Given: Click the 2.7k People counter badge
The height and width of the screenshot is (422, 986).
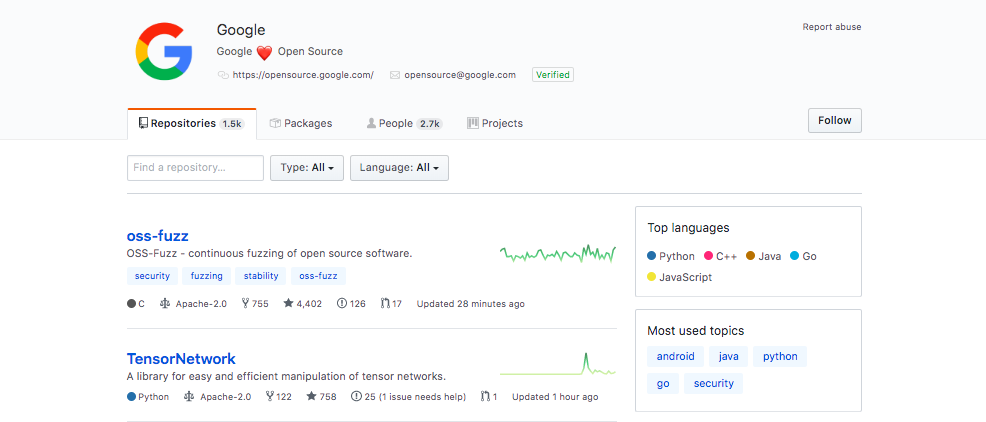Looking at the screenshot, I should coord(429,124).
